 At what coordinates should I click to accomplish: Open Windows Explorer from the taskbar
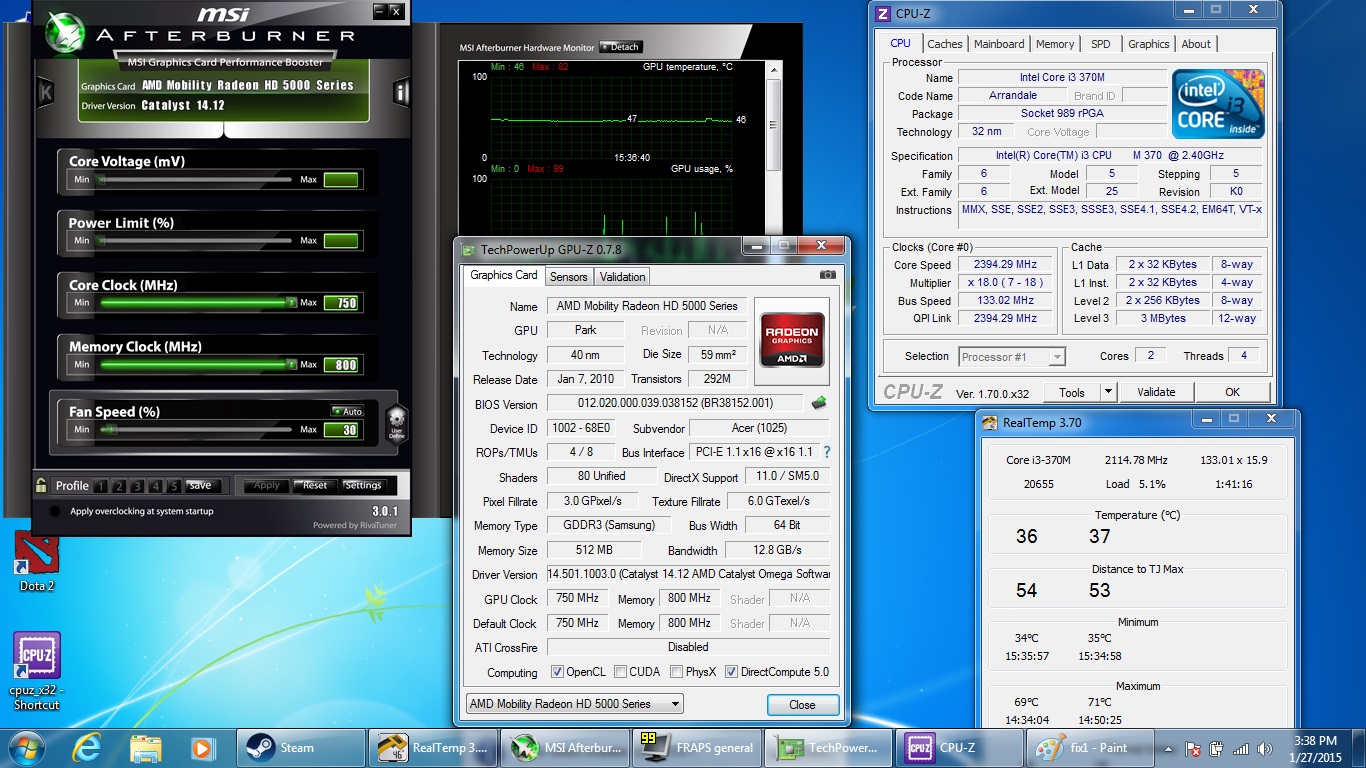click(x=146, y=748)
